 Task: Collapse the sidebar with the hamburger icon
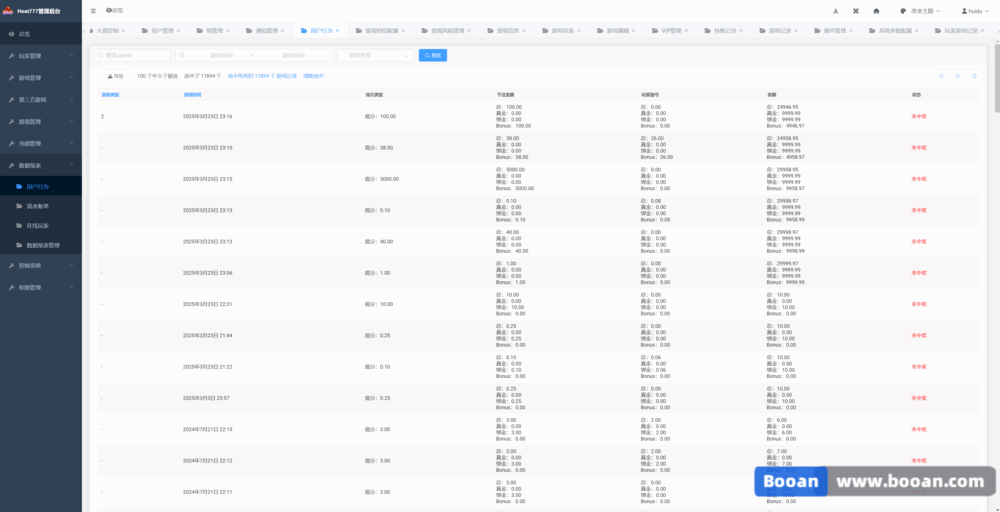pyautogui.click(x=94, y=10)
